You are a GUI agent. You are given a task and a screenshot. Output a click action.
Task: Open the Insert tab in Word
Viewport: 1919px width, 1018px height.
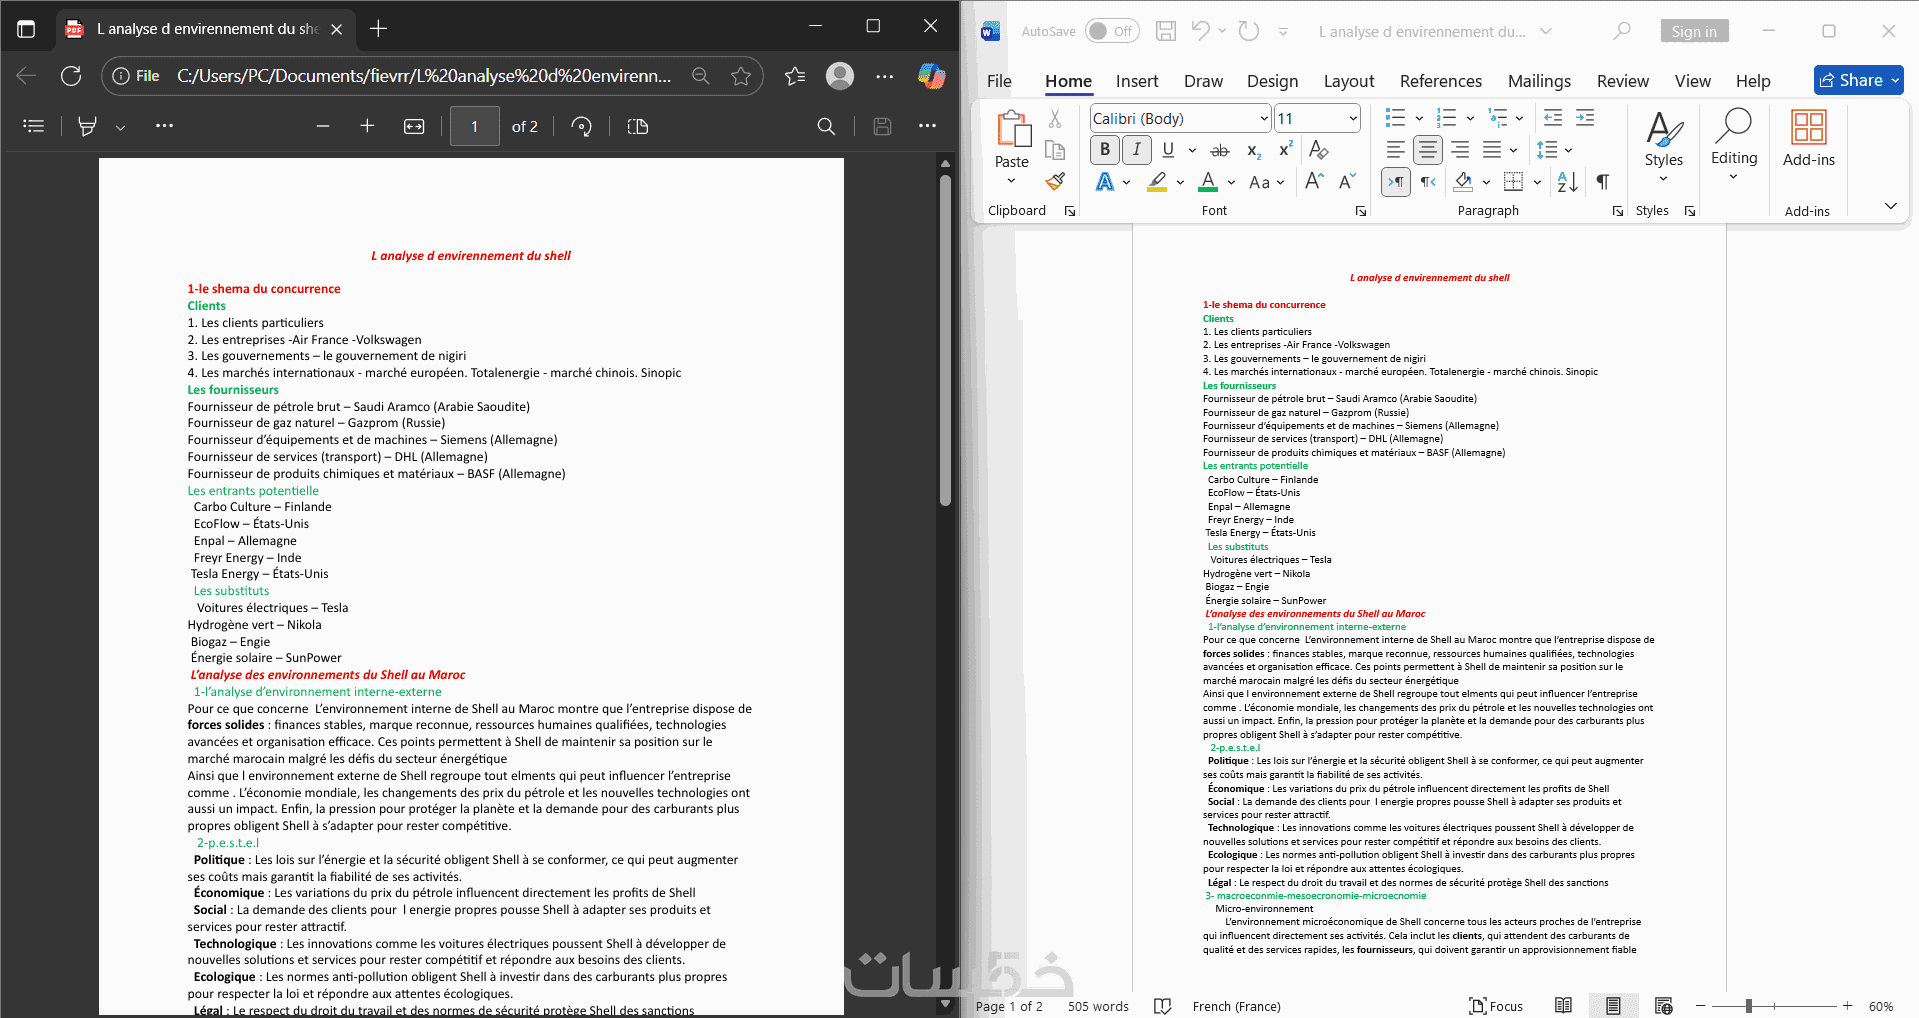coord(1137,81)
